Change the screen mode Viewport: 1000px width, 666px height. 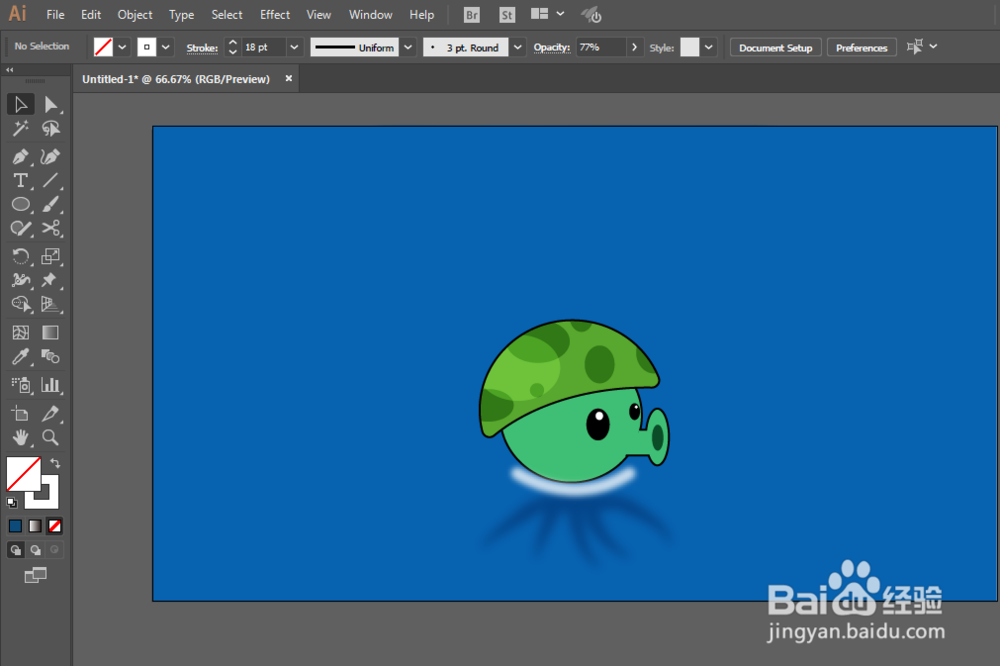[x=36, y=575]
